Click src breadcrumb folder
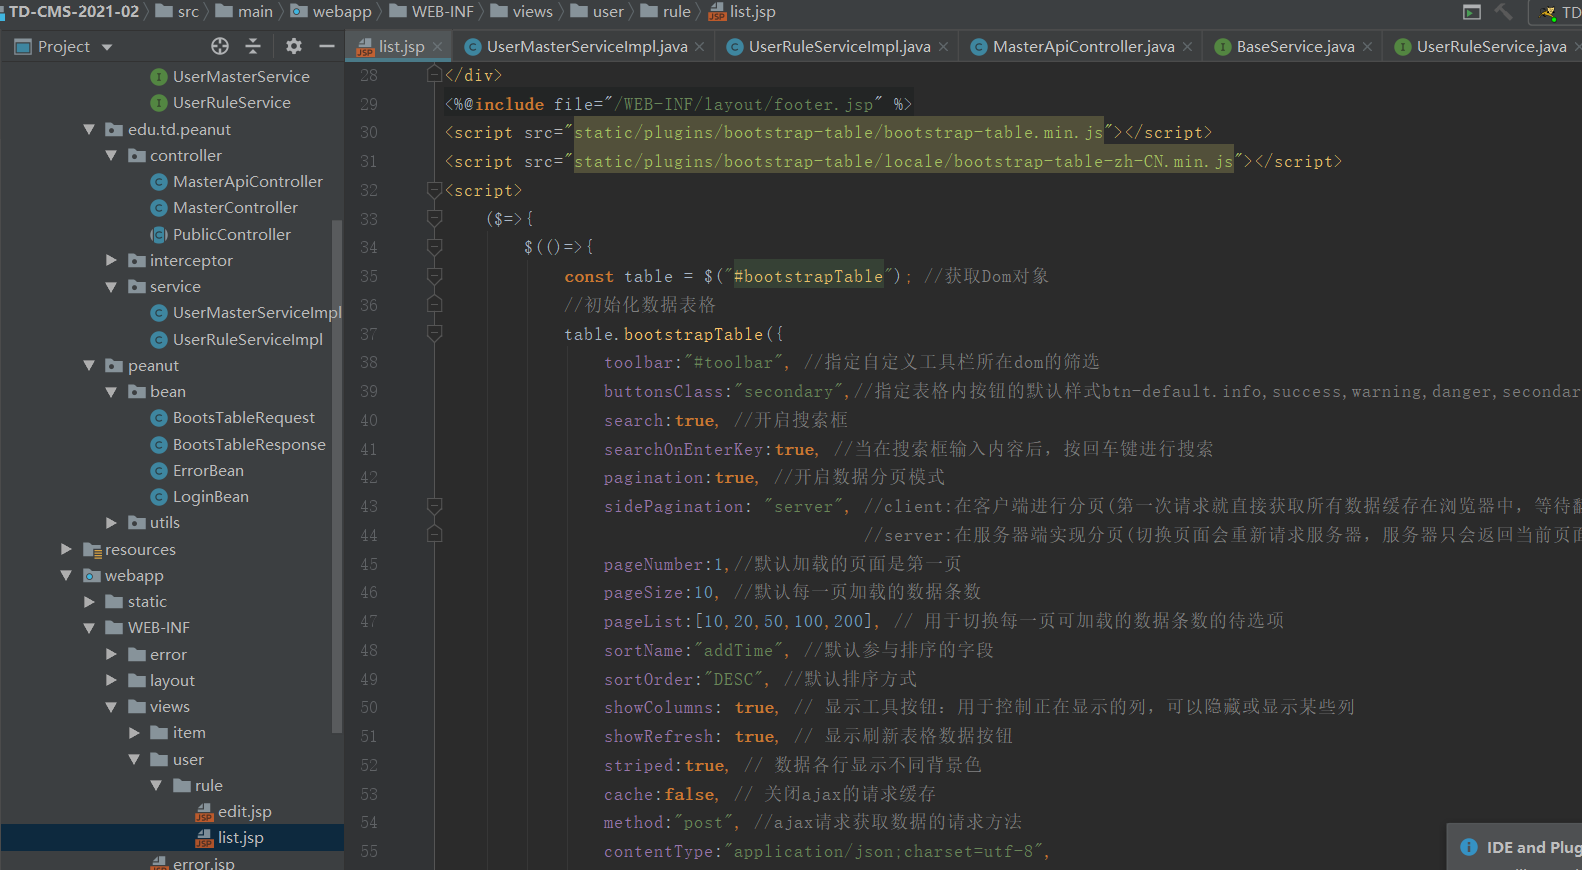 [177, 12]
